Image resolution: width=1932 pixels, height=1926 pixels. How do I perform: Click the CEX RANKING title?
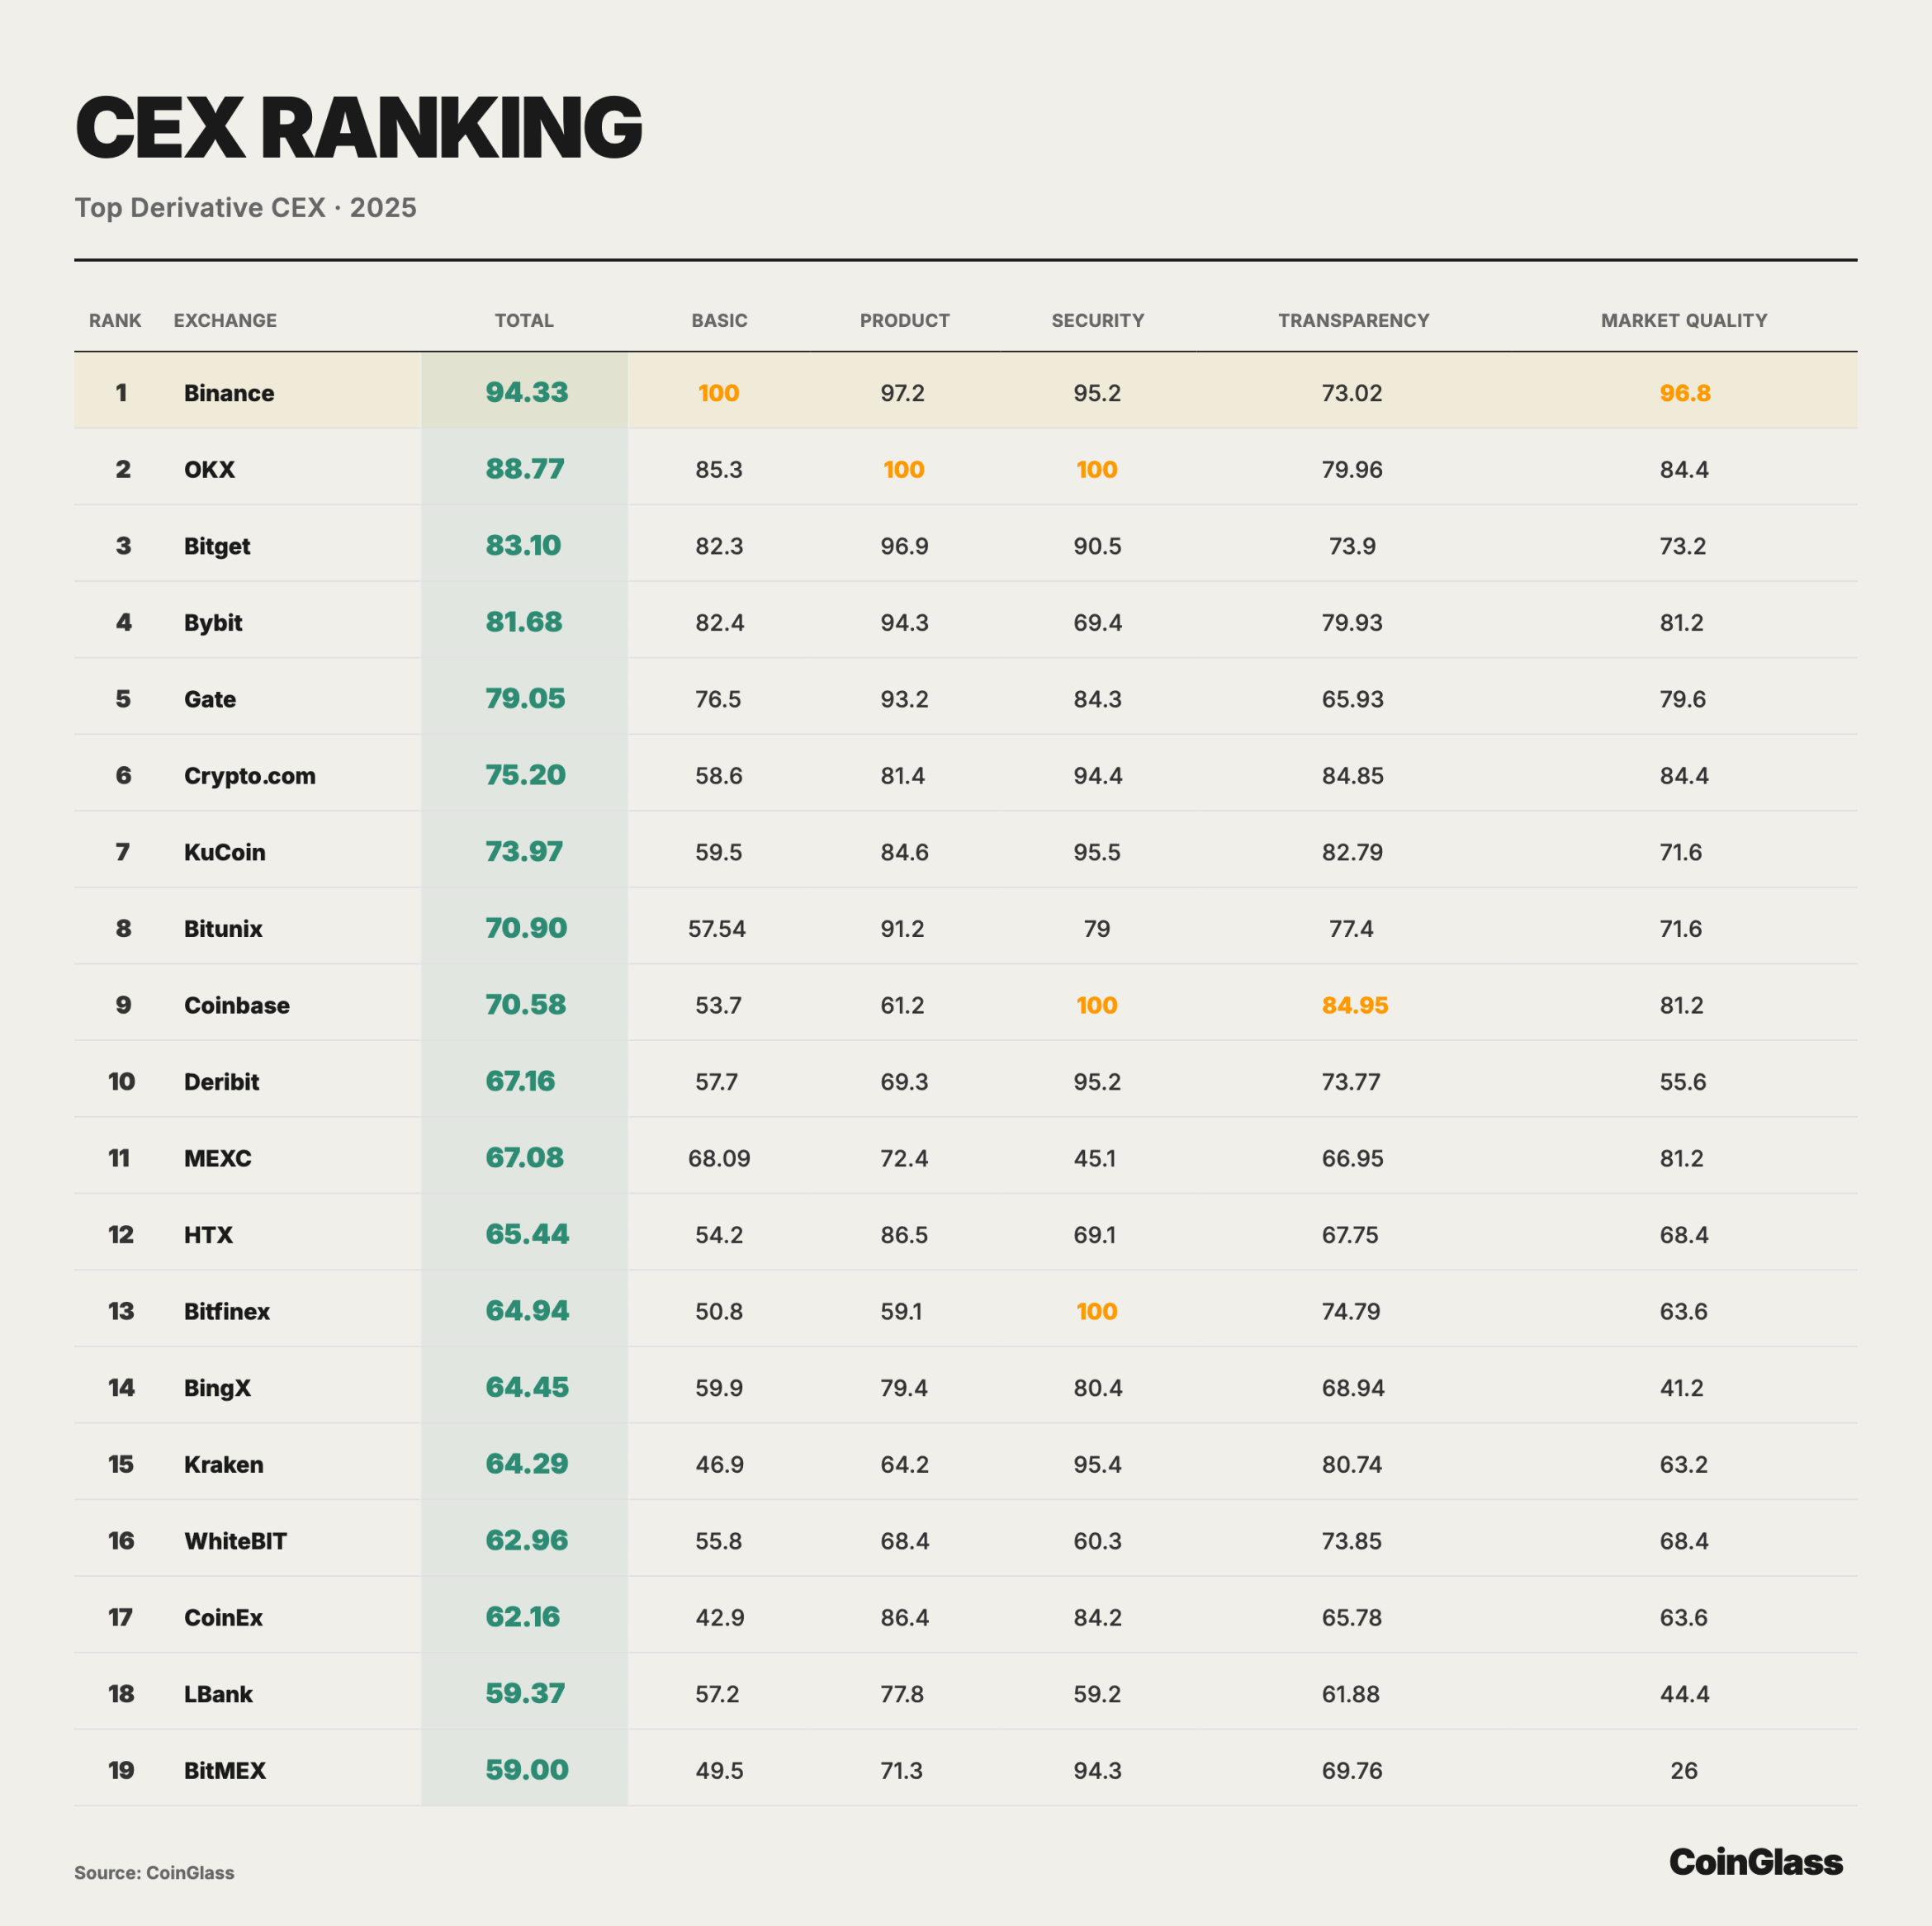pos(358,128)
